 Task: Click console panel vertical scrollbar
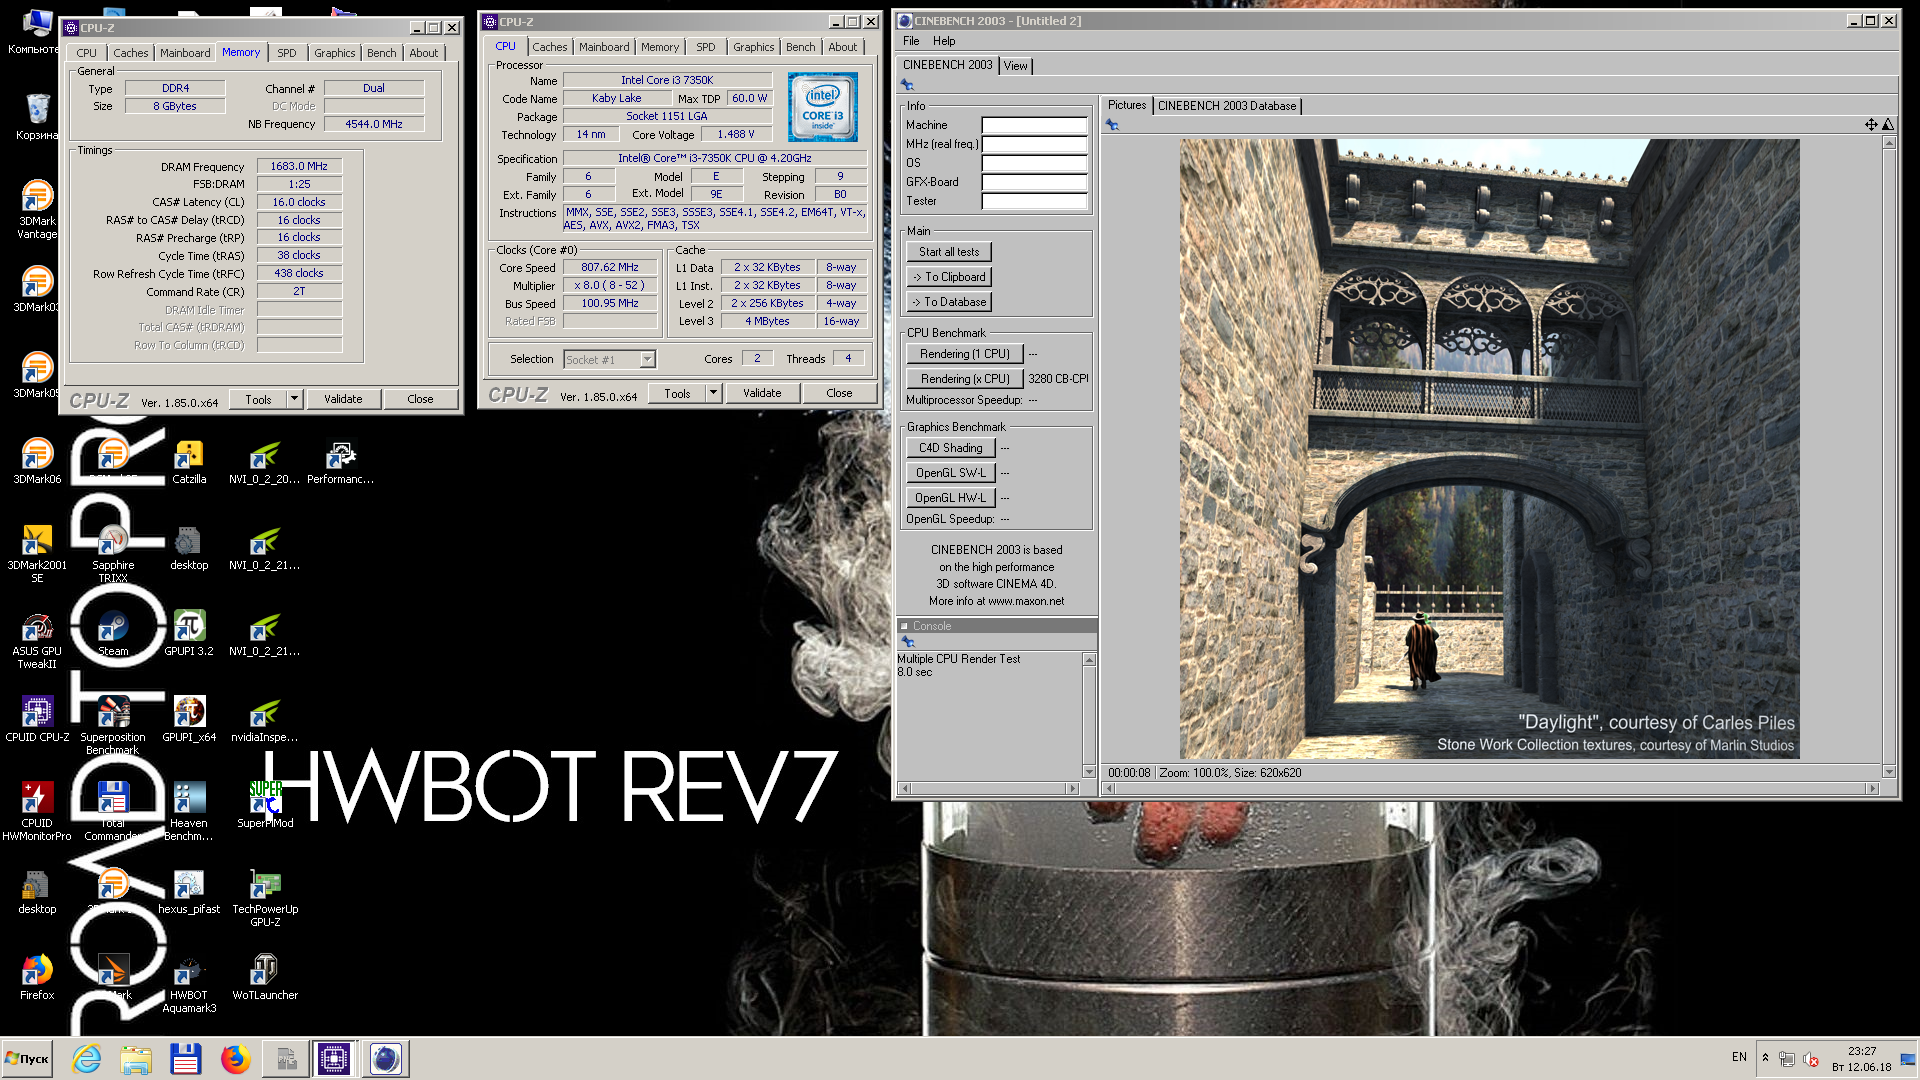pos(1089,715)
